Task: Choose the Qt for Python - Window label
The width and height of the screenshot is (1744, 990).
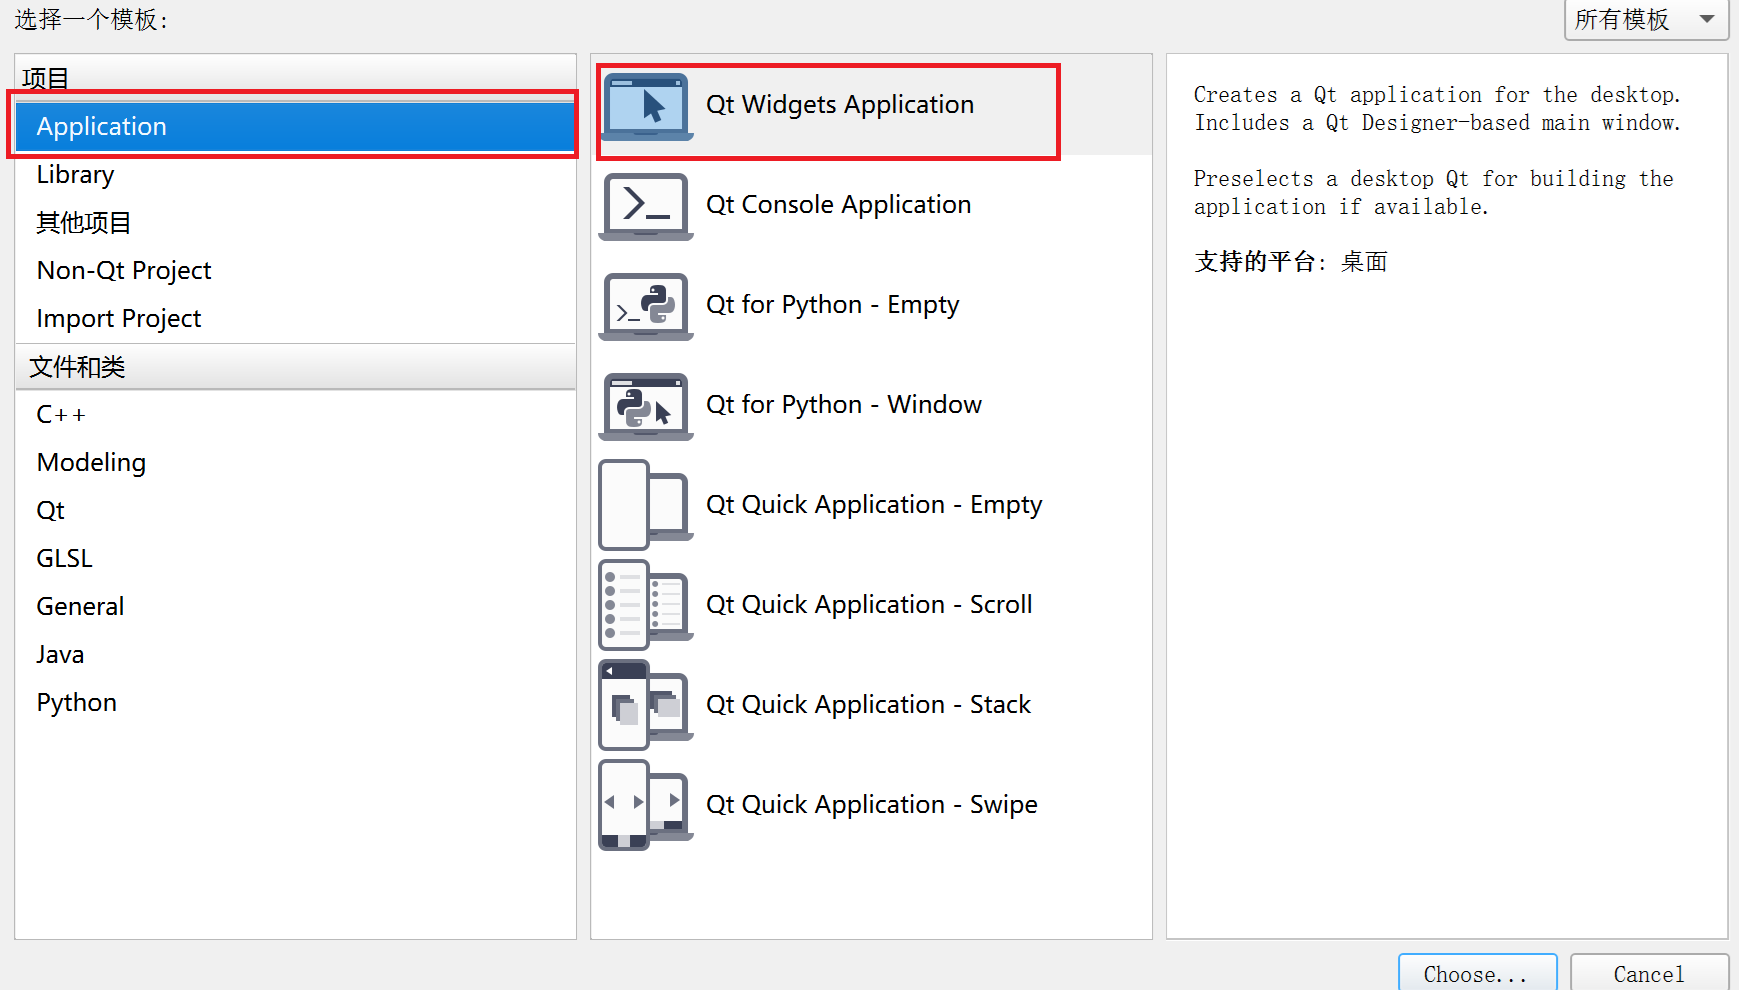Action: [x=844, y=405]
